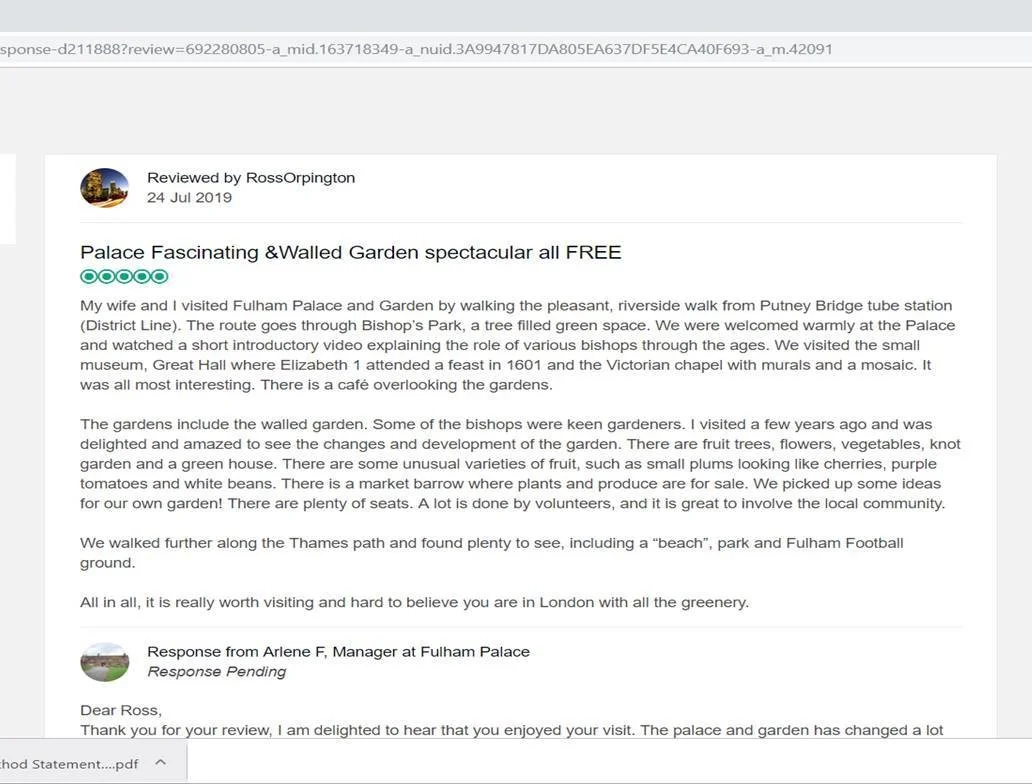Click the closing line starting All in all
This screenshot has height=784, width=1032.
(x=415, y=602)
